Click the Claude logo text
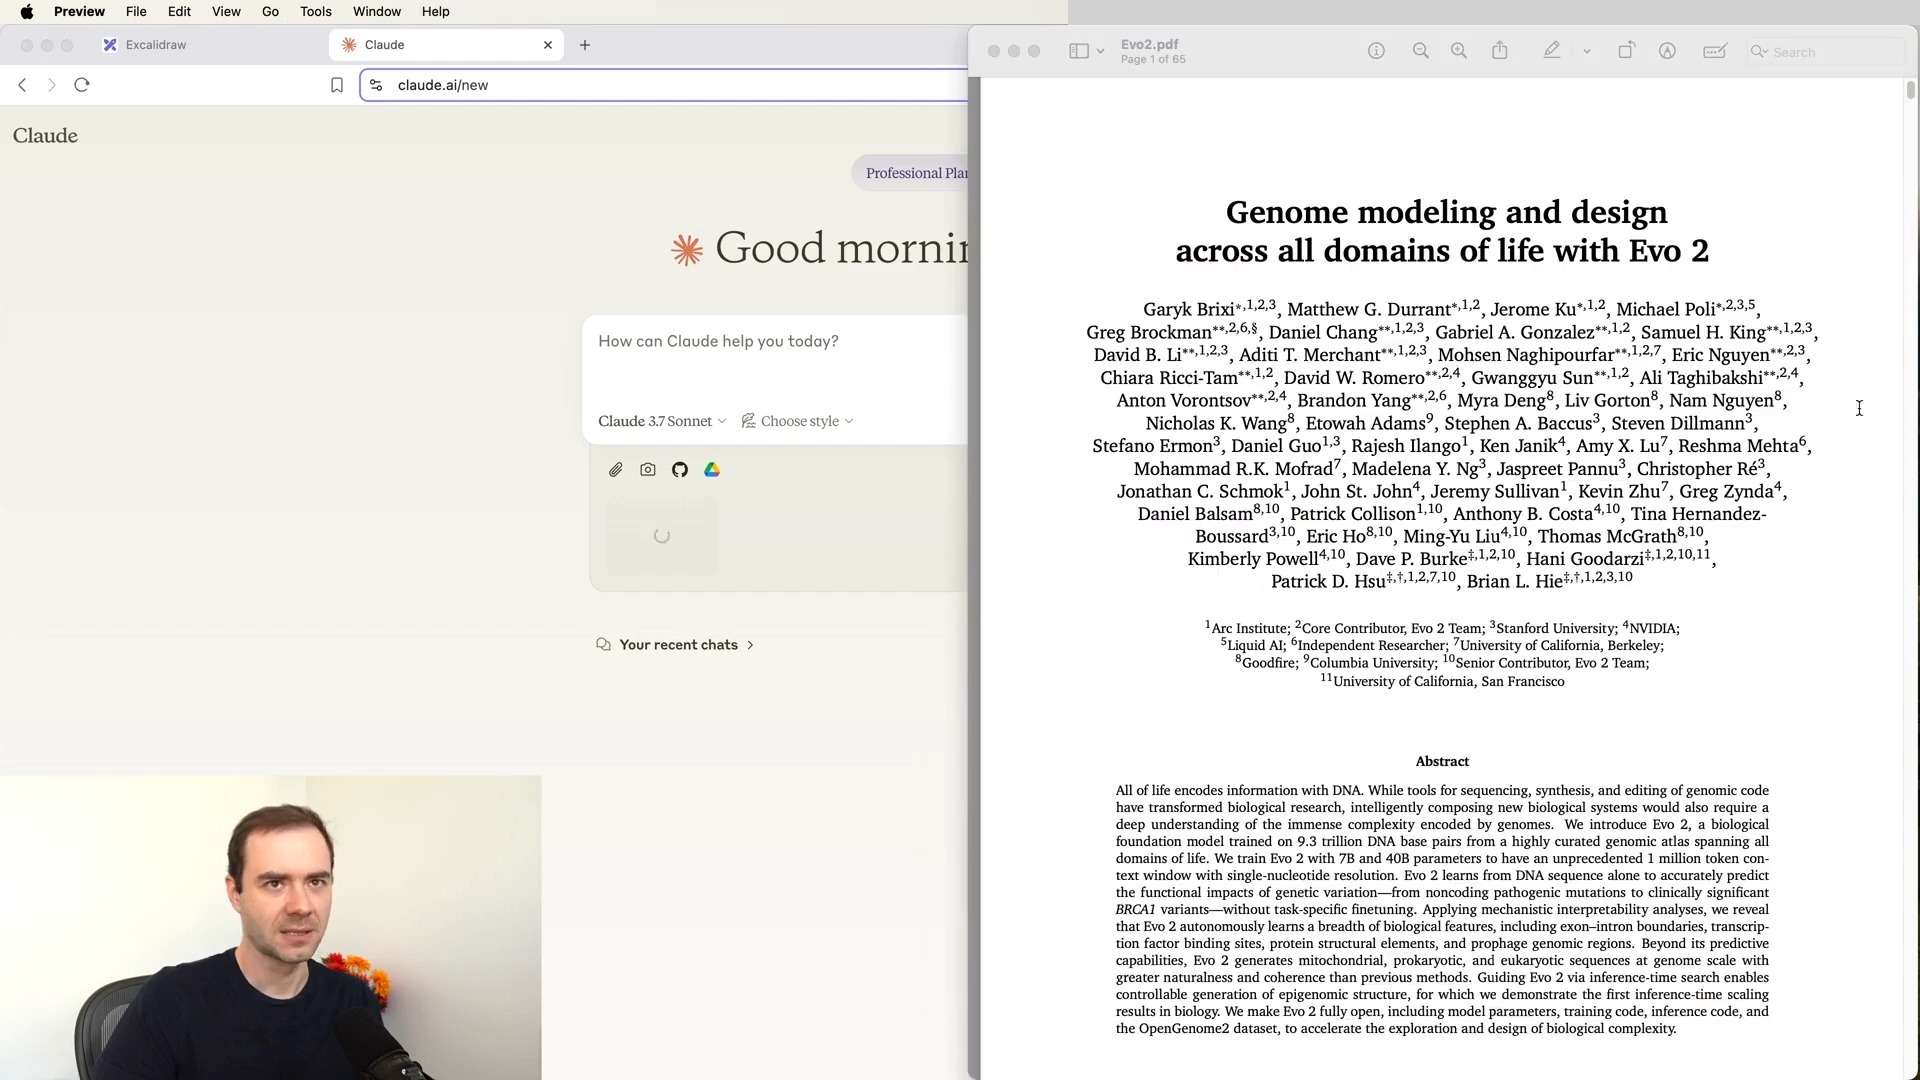 click(x=45, y=136)
